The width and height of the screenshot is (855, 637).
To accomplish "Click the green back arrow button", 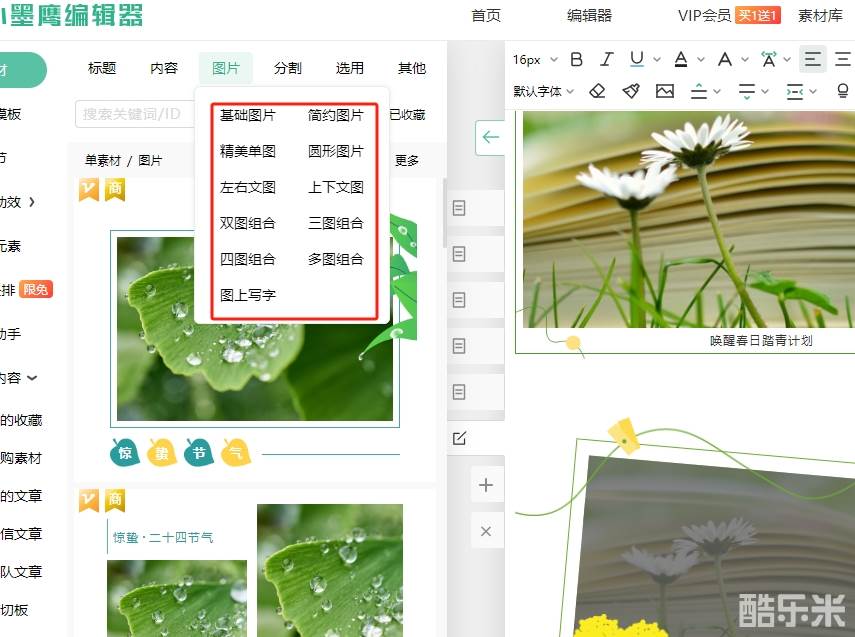I will [490, 137].
